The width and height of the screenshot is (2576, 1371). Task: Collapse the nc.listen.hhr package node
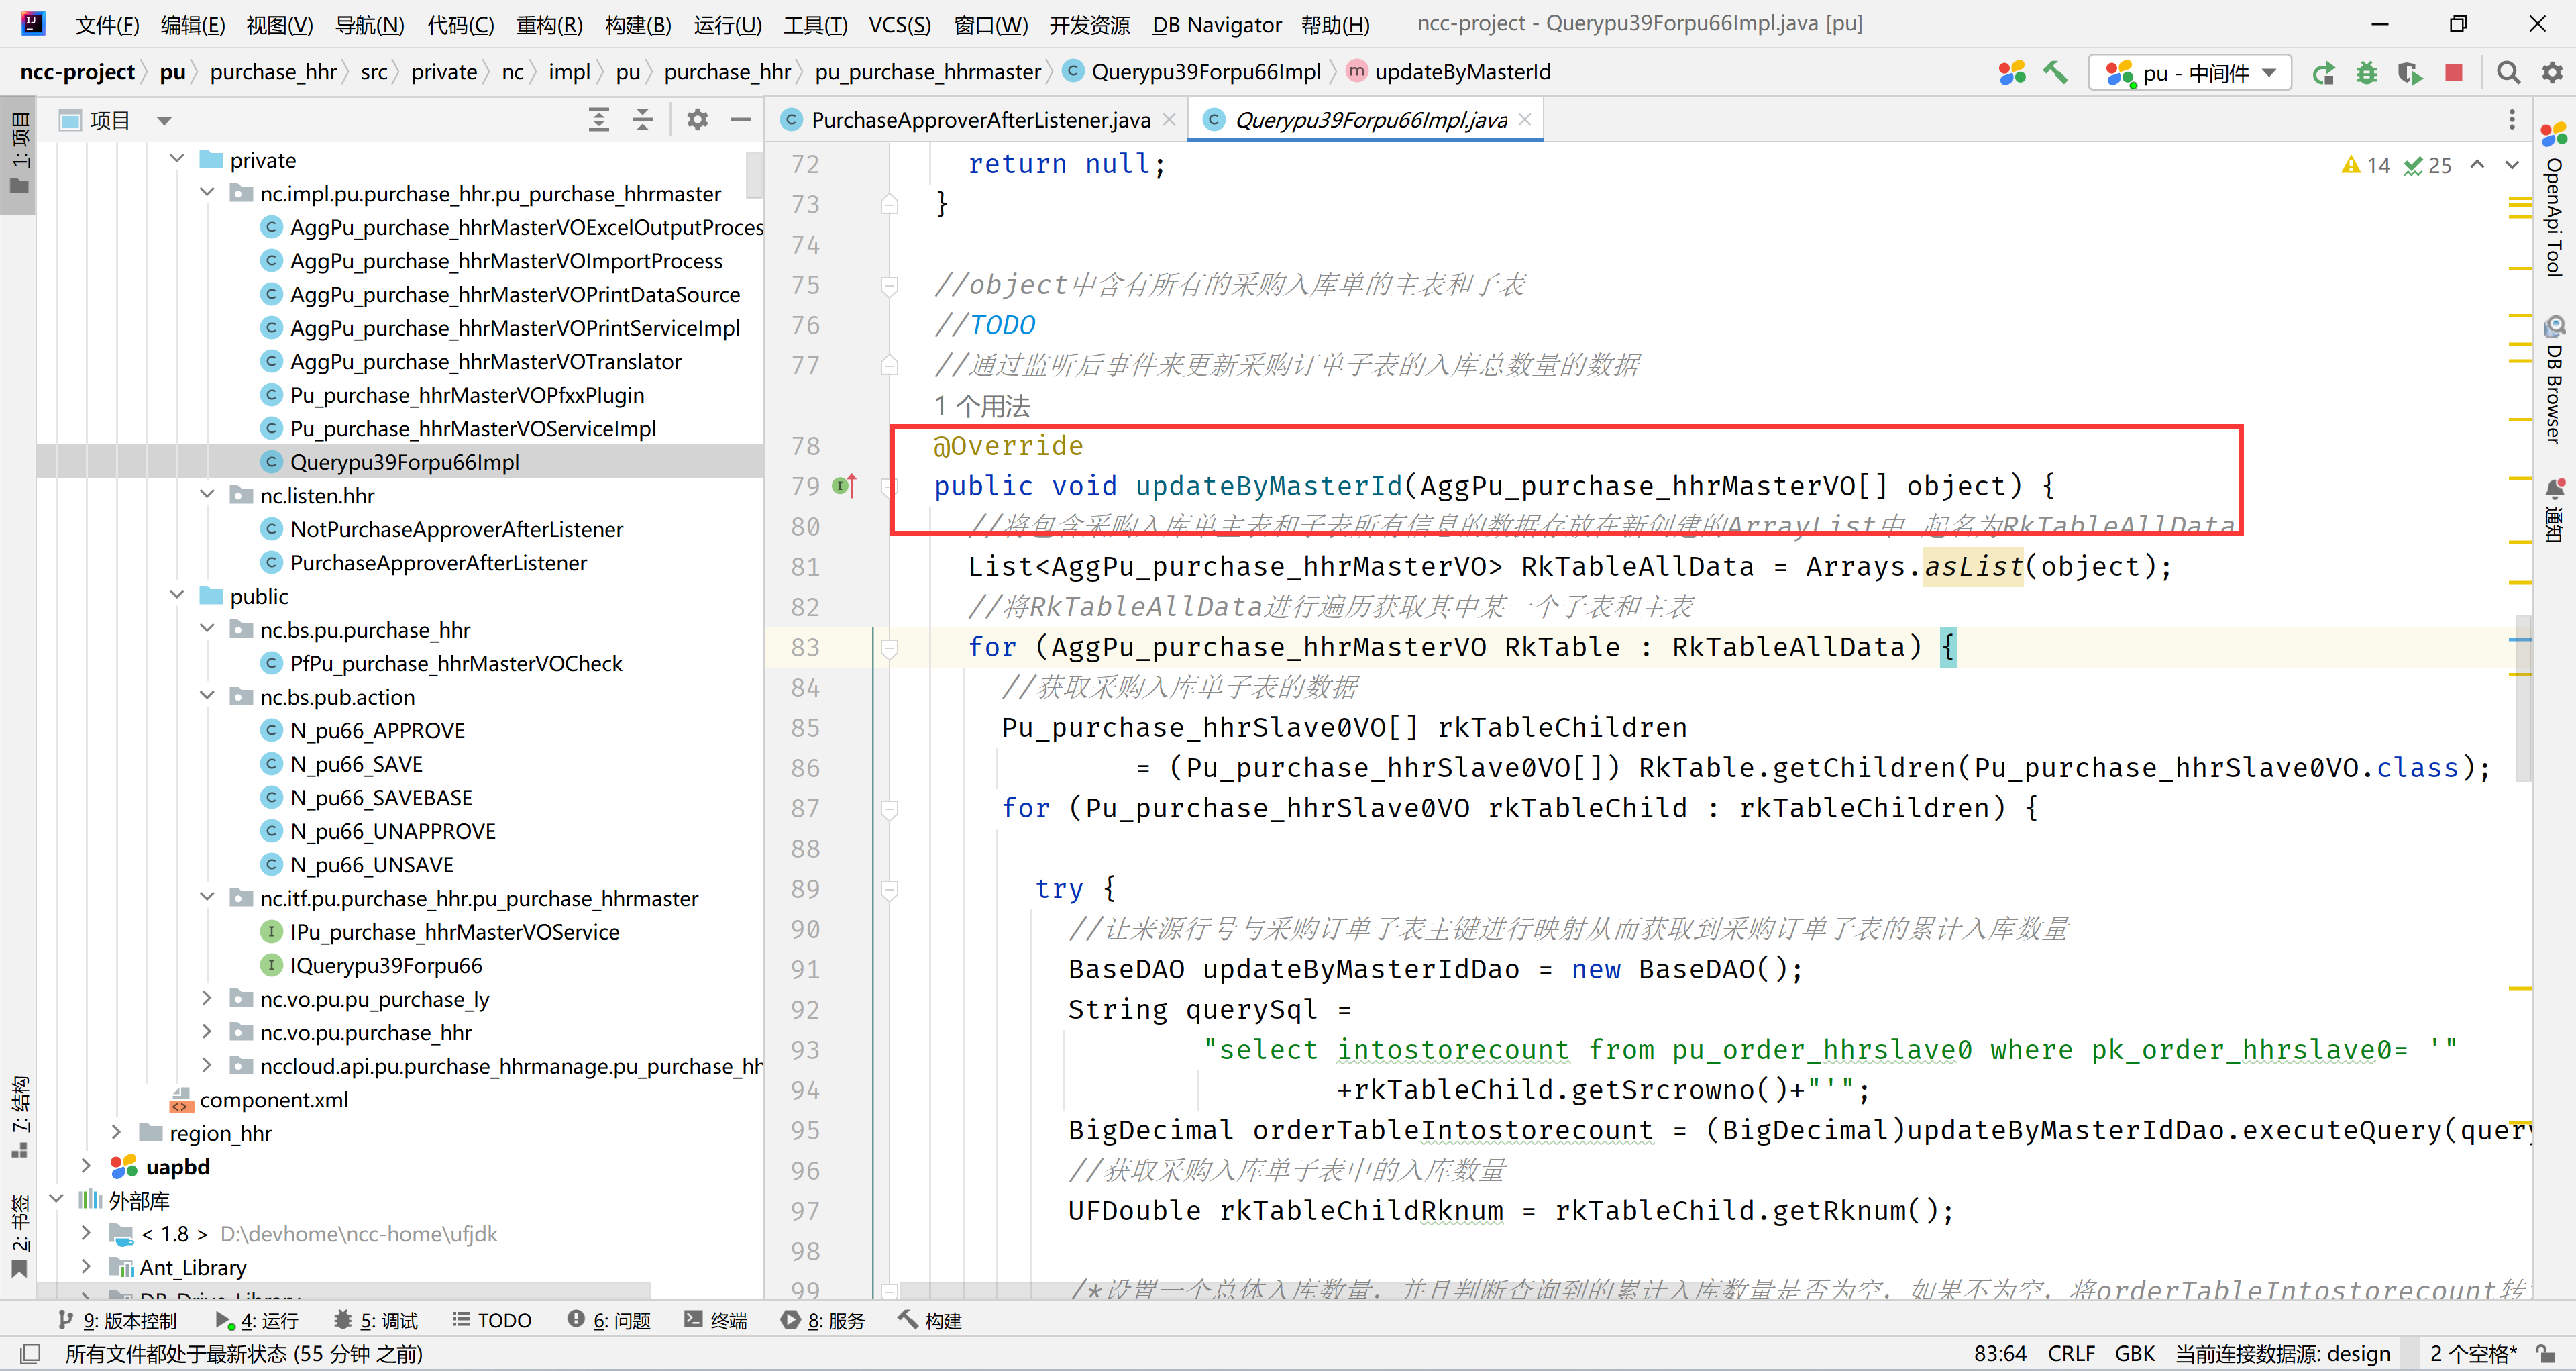(207, 495)
